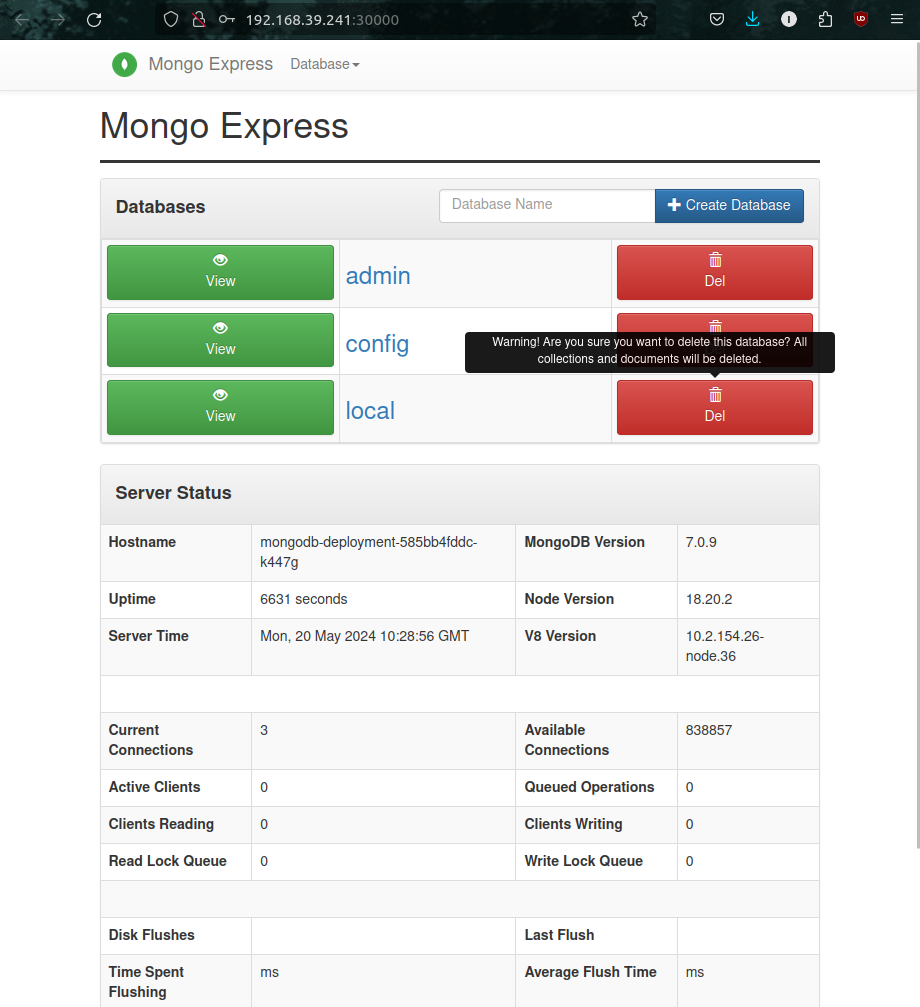Click the Clients Reading label
This screenshot has height=1007, width=920.
pos(161,824)
